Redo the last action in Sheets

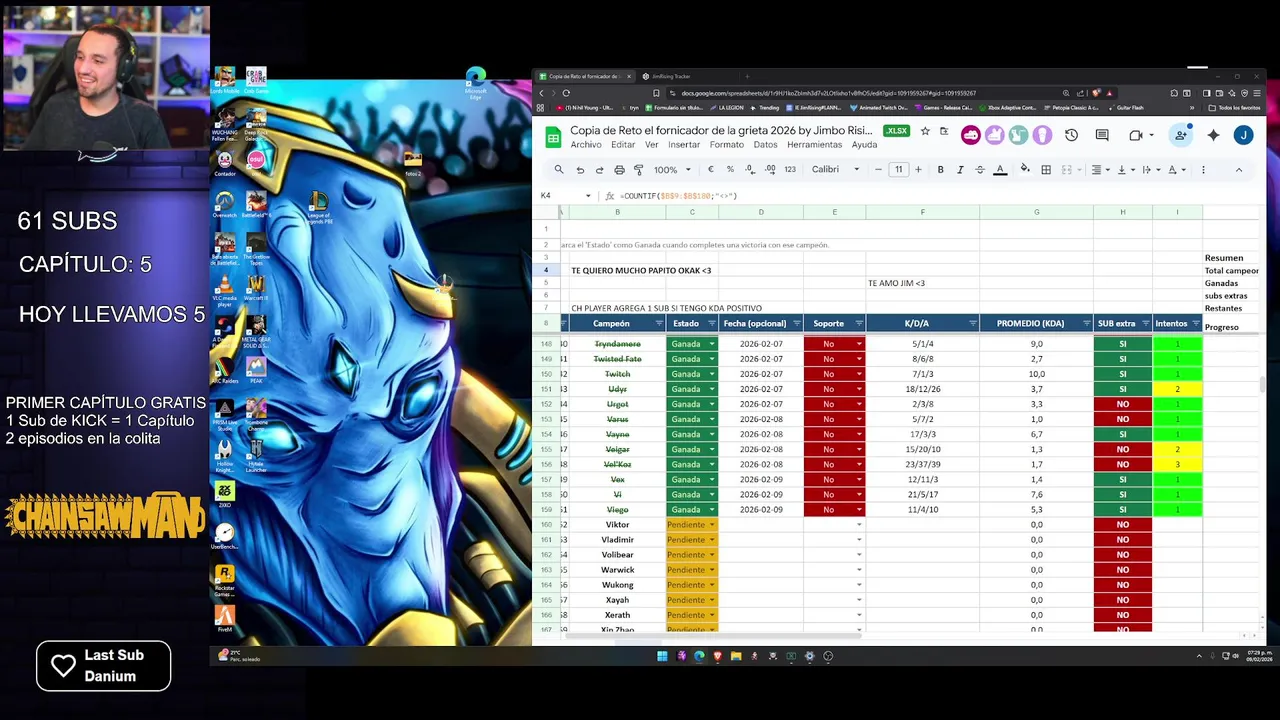(599, 170)
